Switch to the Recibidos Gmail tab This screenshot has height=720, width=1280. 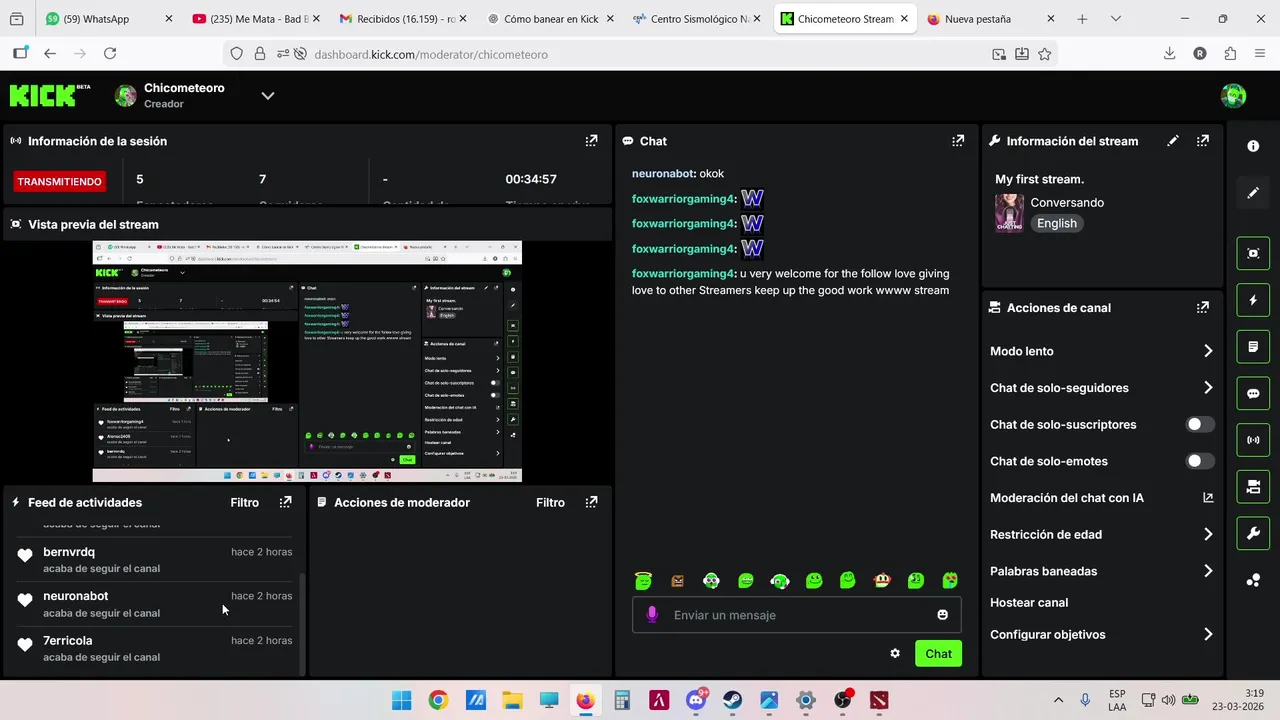click(x=403, y=19)
